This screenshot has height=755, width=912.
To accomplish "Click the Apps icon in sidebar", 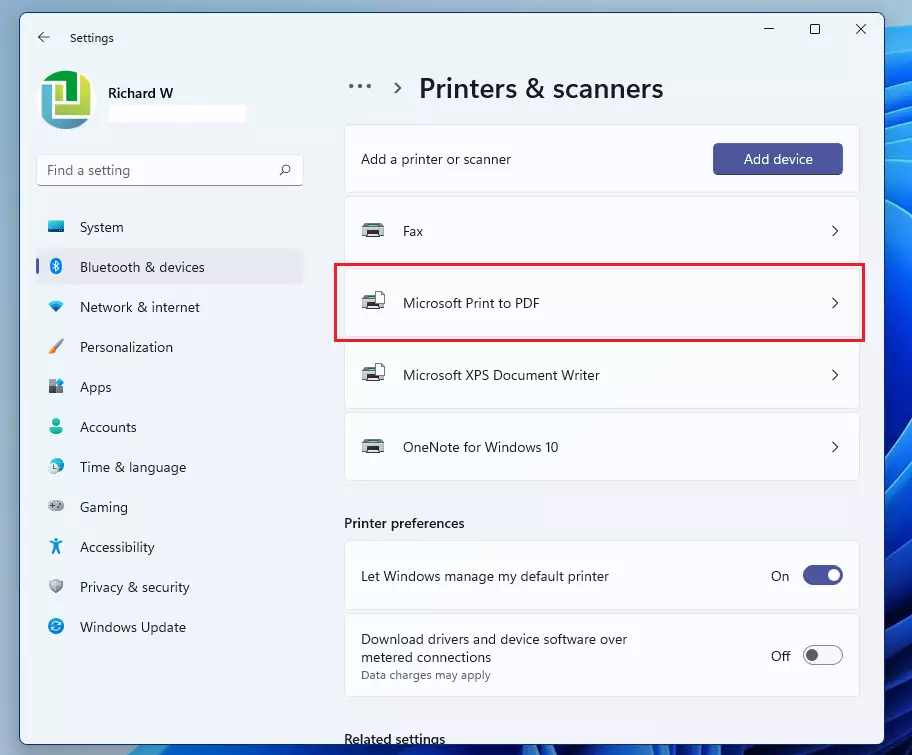I will (x=56, y=386).
